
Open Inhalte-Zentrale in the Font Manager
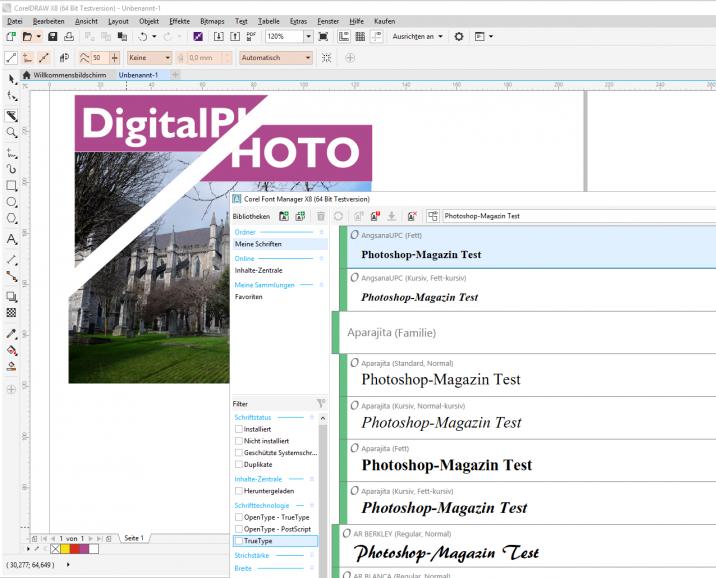pyautogui.click(x=259, y=270)
